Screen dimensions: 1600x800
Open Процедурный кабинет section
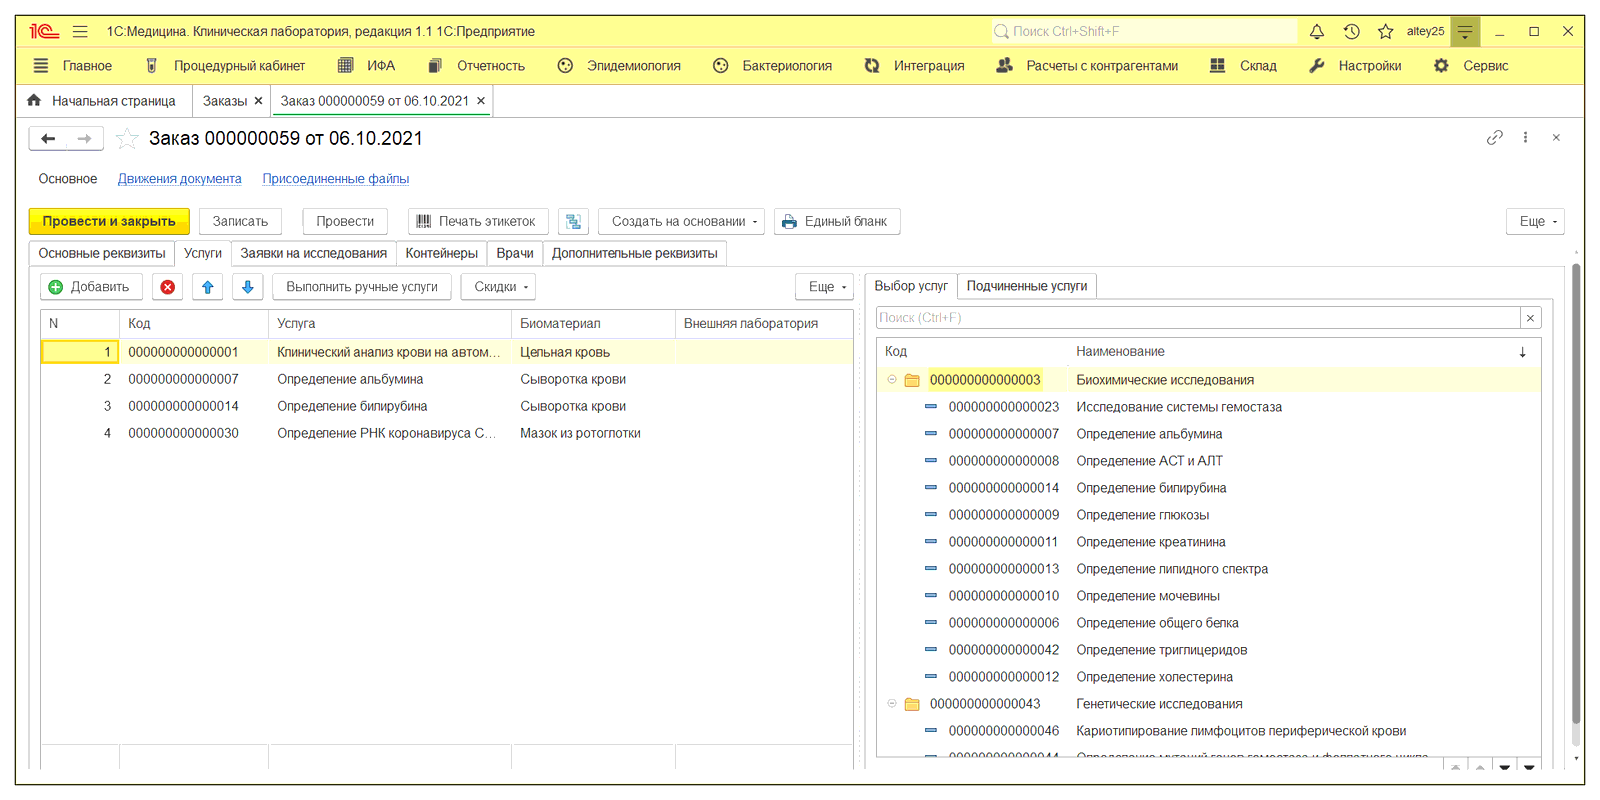(x=225, y=65)
